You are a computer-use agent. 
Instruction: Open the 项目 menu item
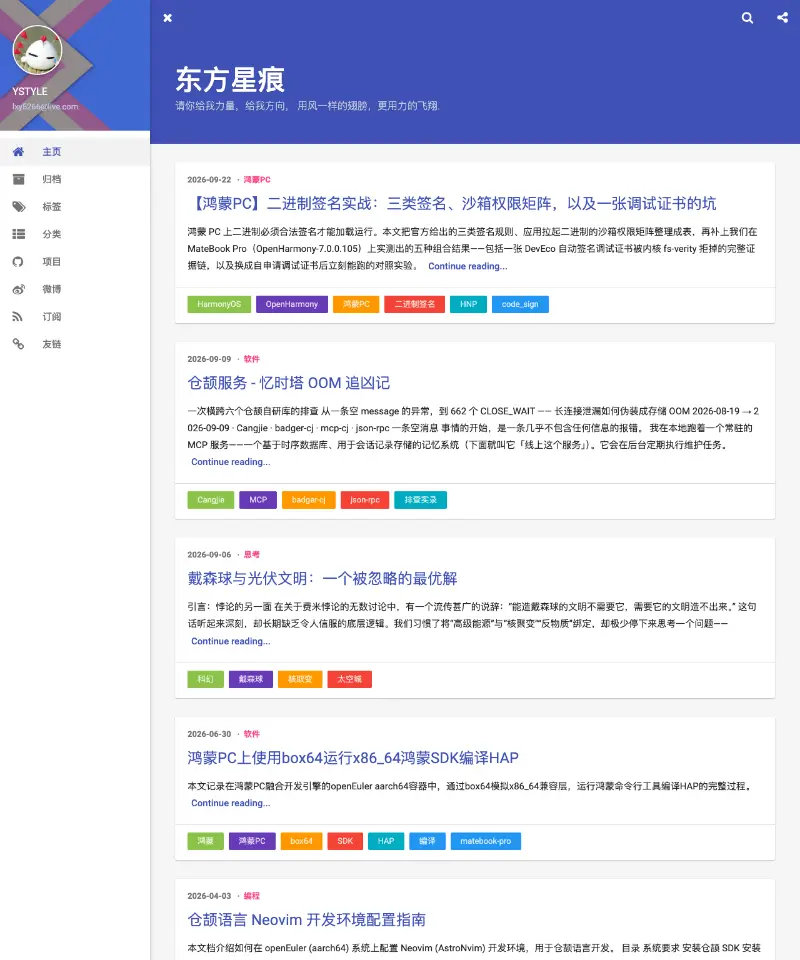tap(75, 261)
